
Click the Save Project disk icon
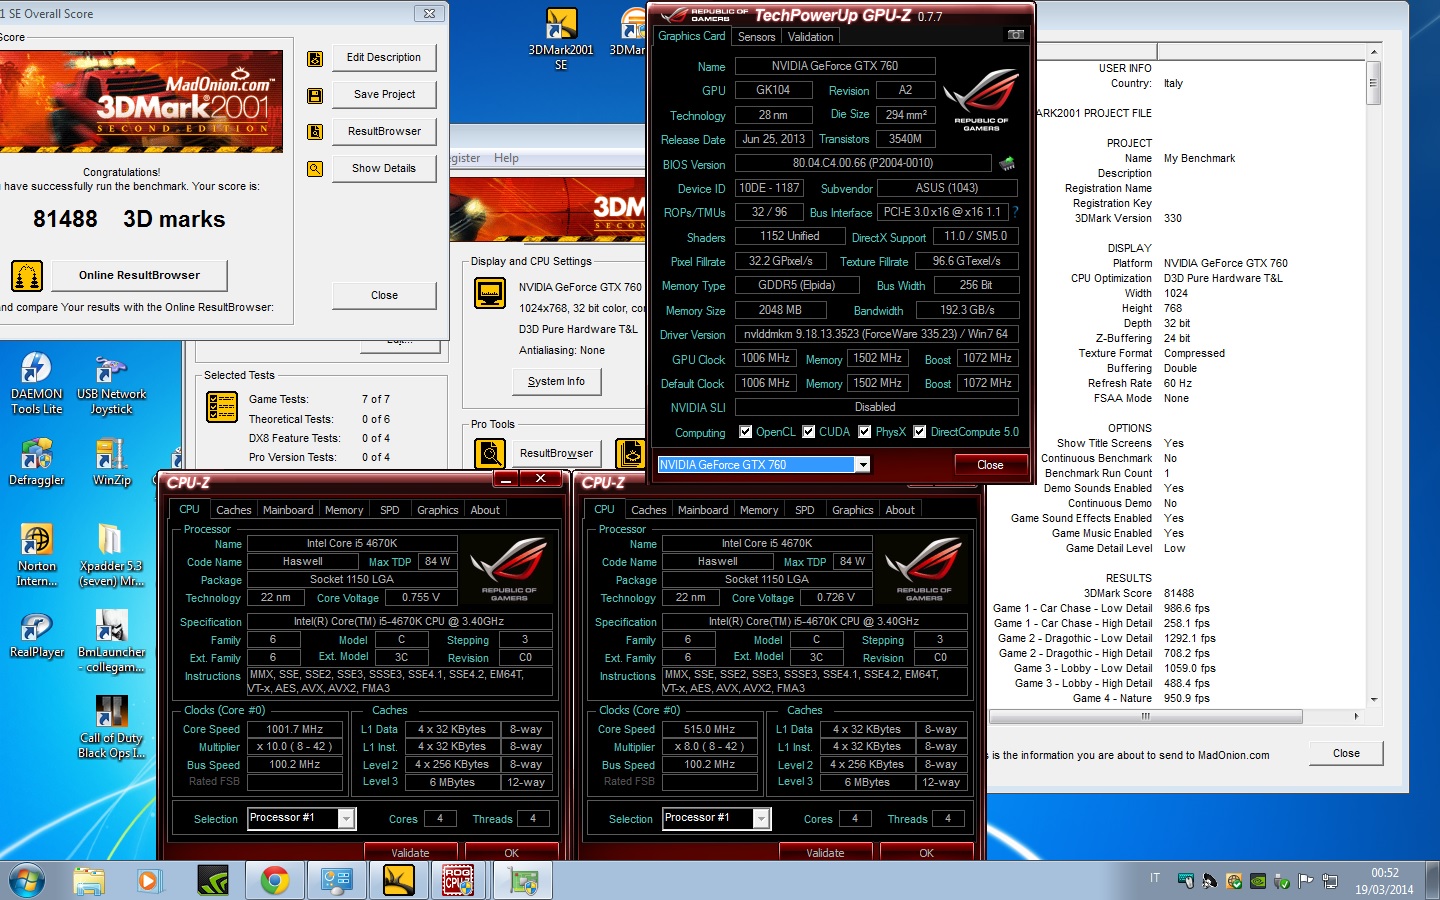click(315, 95)
